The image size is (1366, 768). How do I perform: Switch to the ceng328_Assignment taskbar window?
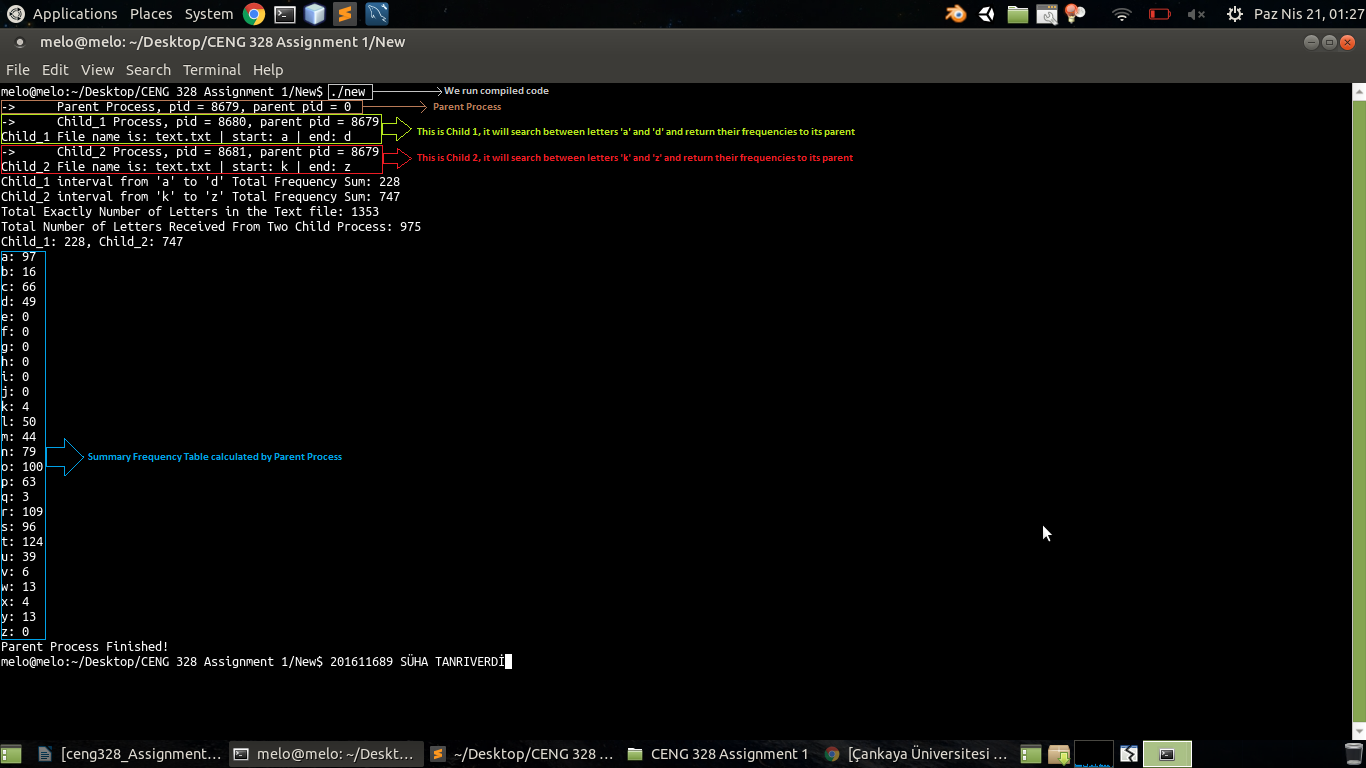point(129,754)
